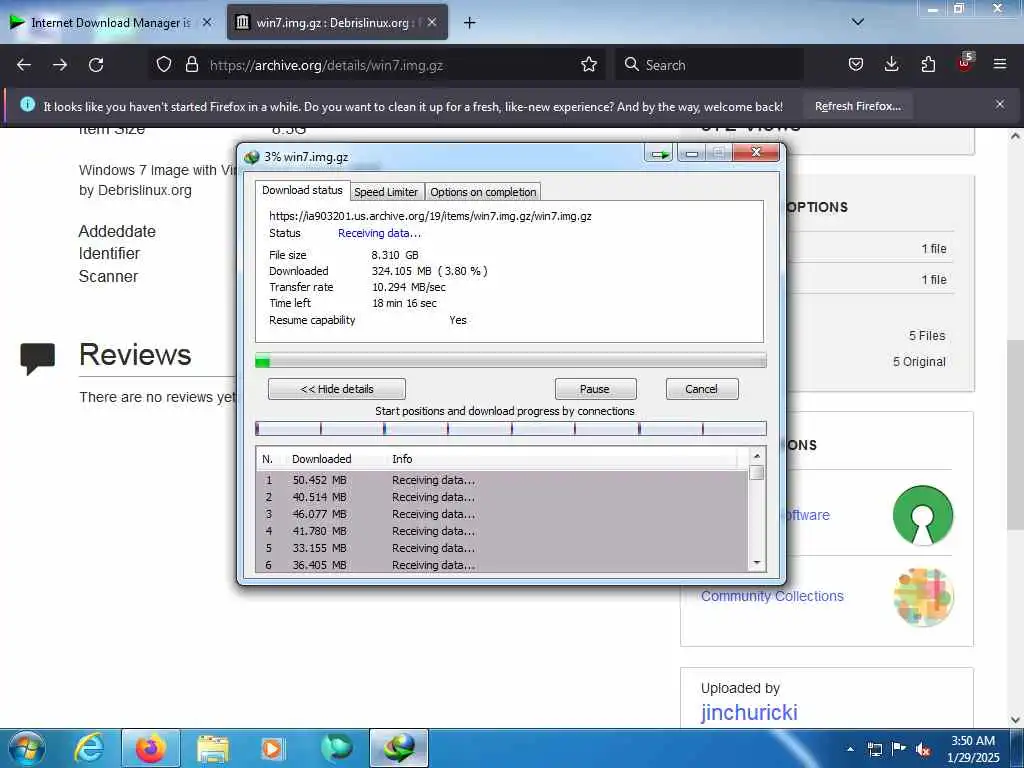Screen dimensions: 1024x768
Task: Open the teal globe app taskbar icon
Action: click(x=336, y=748)
